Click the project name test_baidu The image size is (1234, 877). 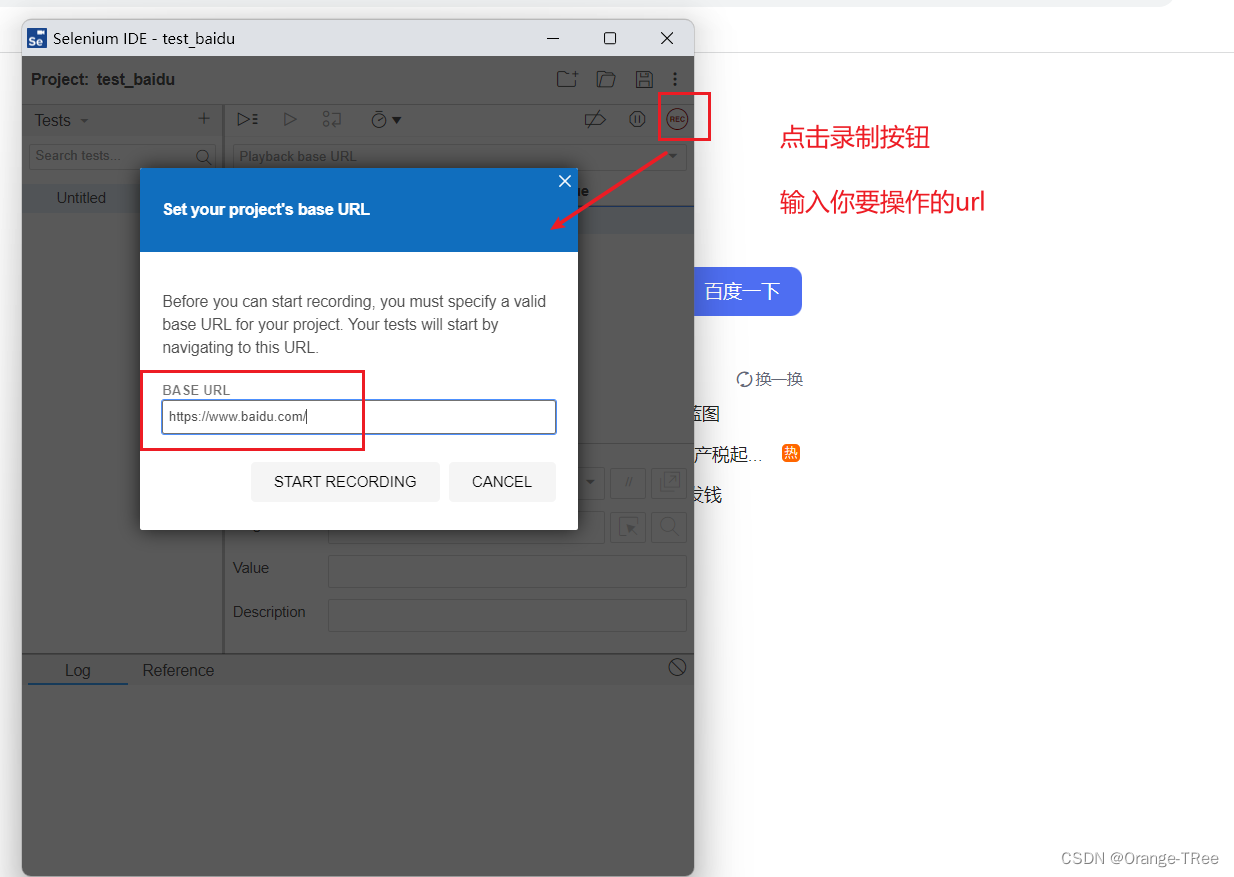pyautogui.click(x=136, y=79)
